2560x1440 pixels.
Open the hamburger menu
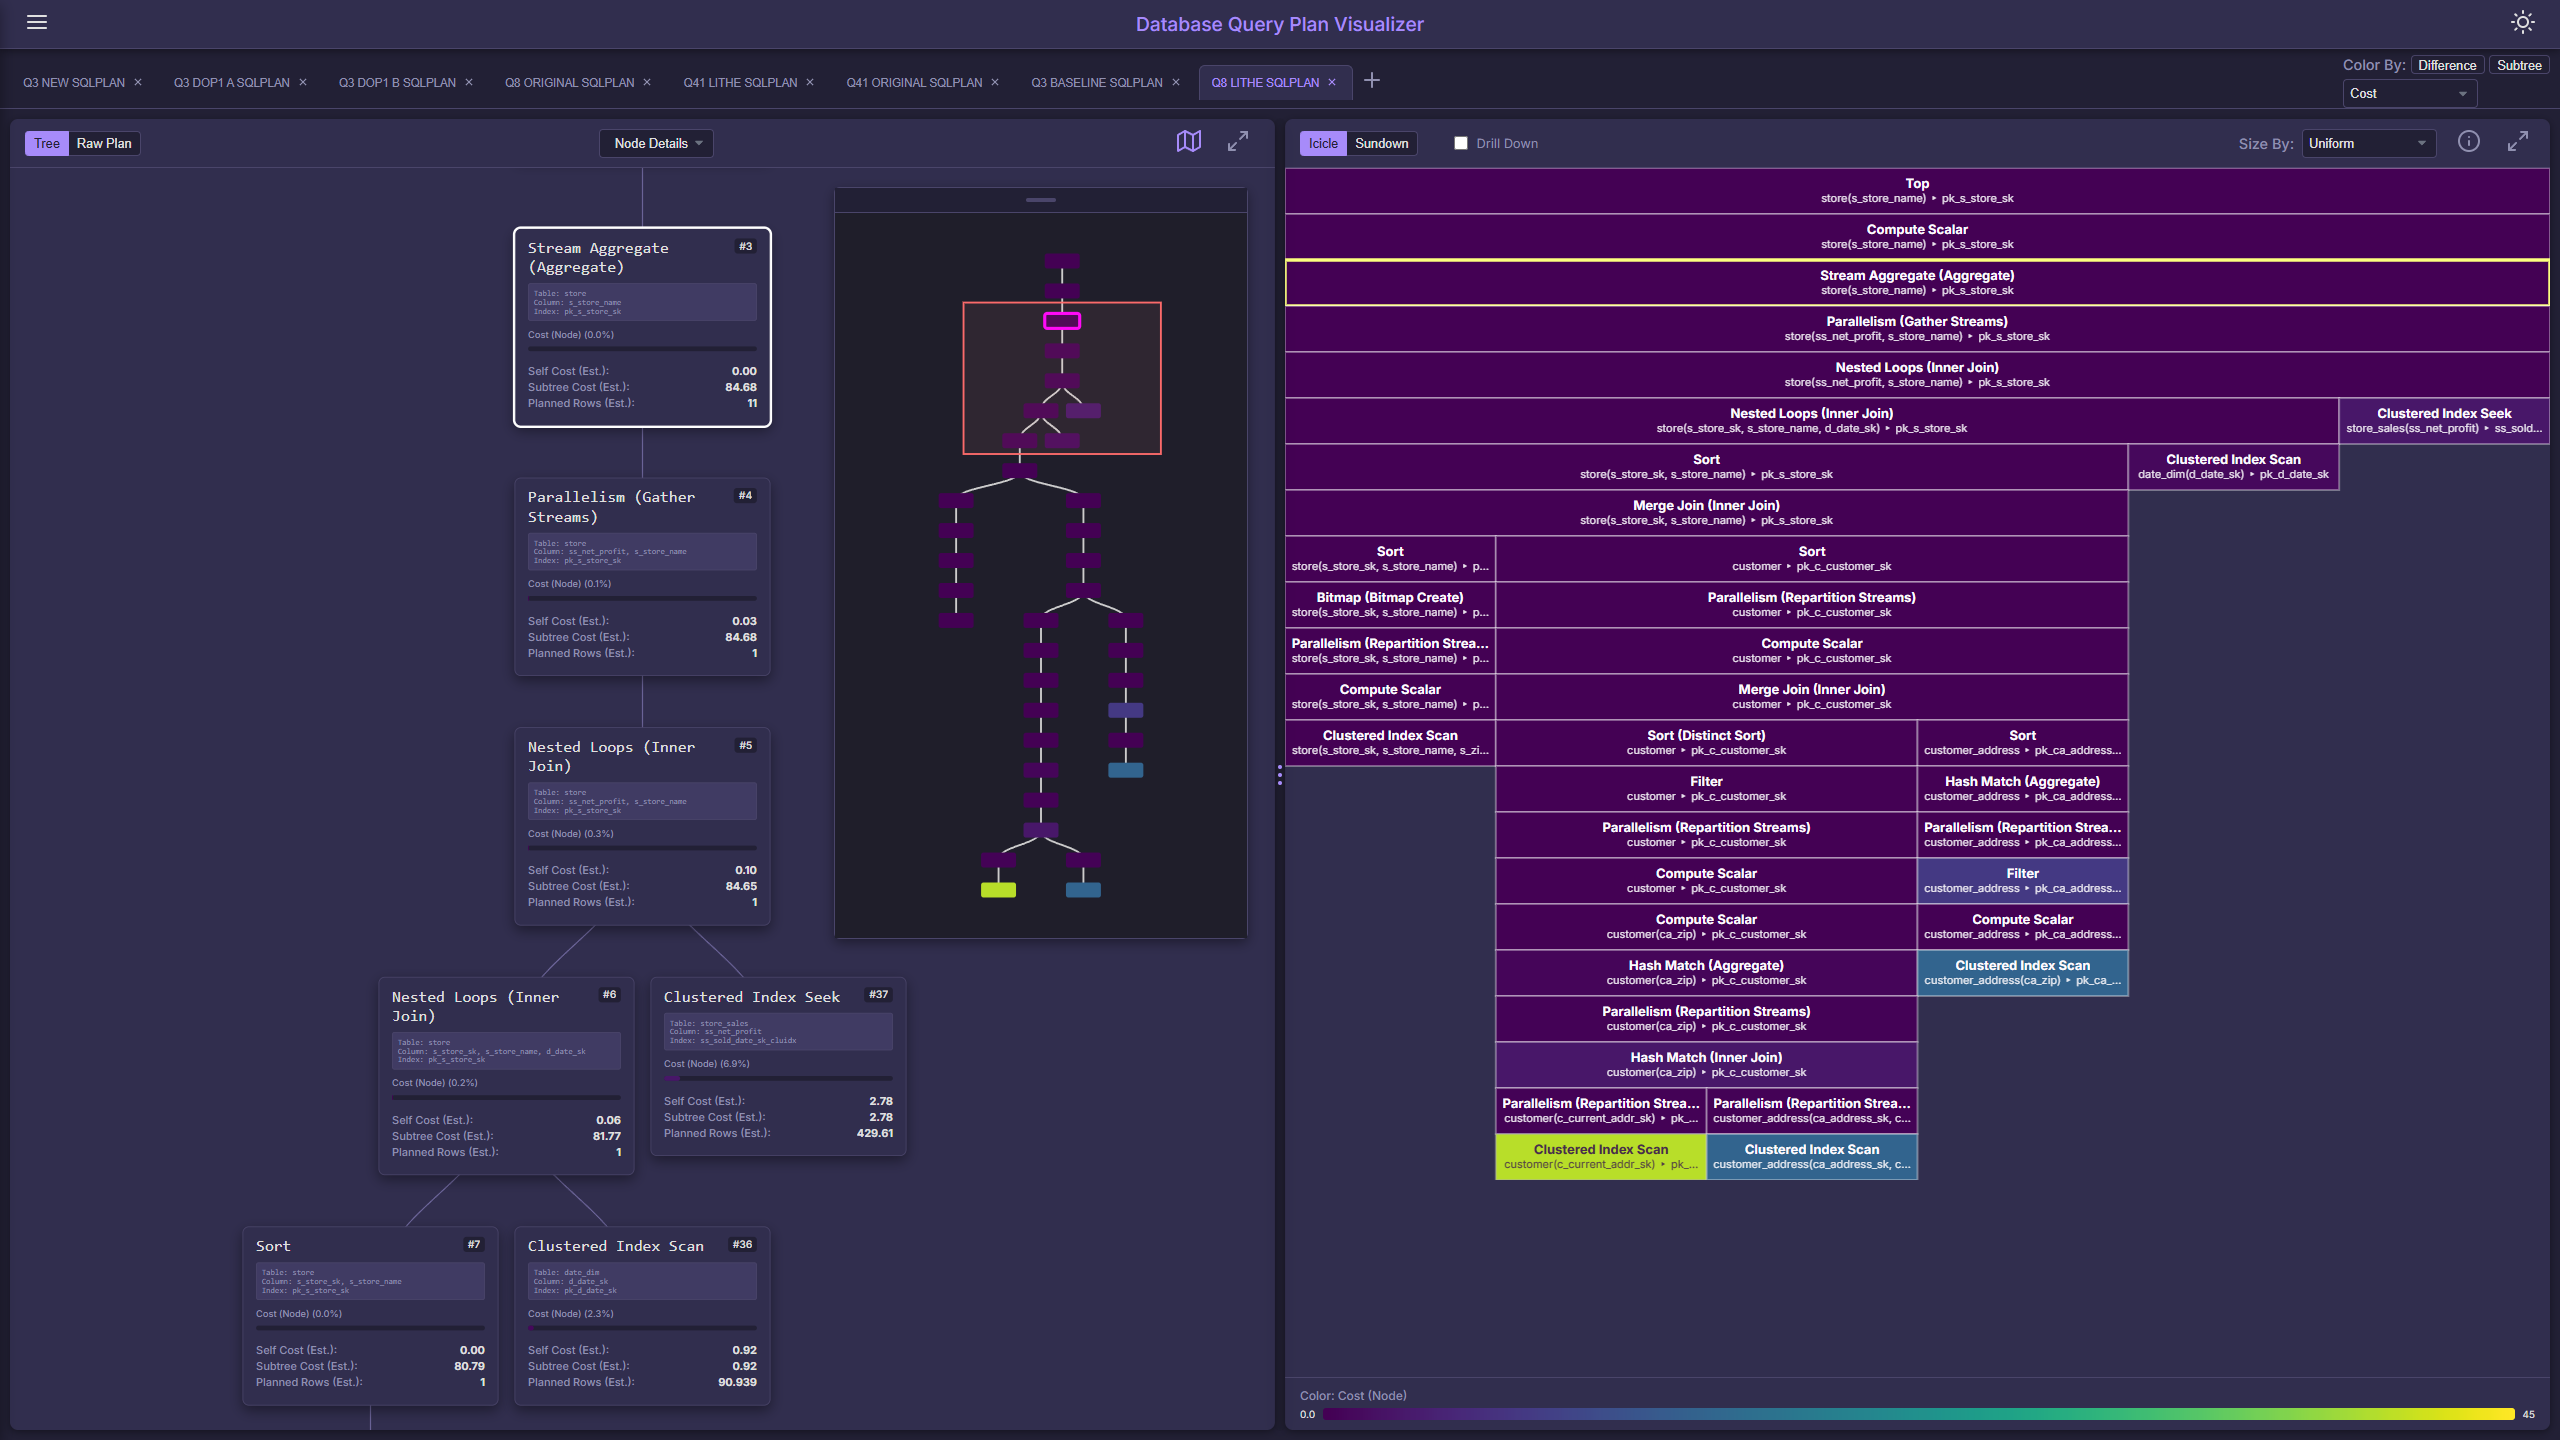coord(37,22)
